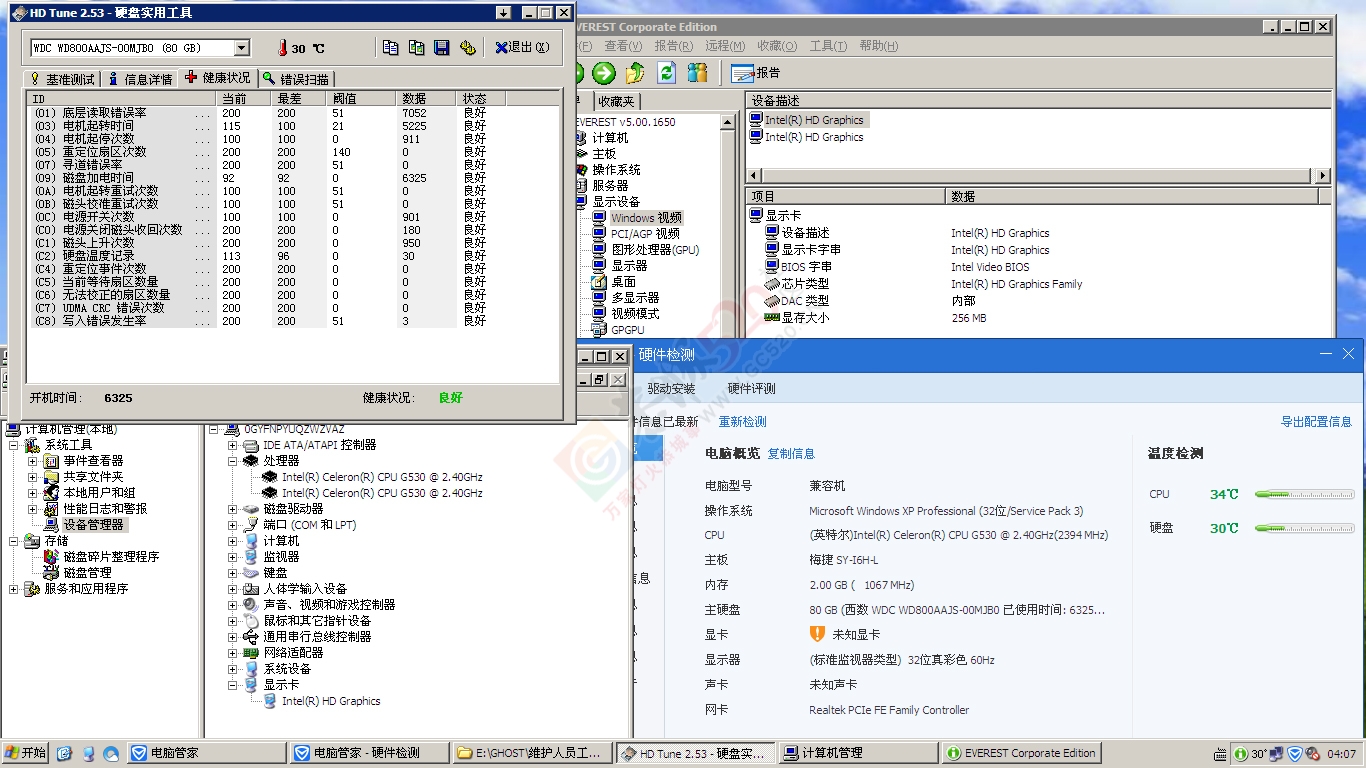Open 驱动安装 tab in 硬件检测 window
The image size is (1366, 768).
(671, 389)
